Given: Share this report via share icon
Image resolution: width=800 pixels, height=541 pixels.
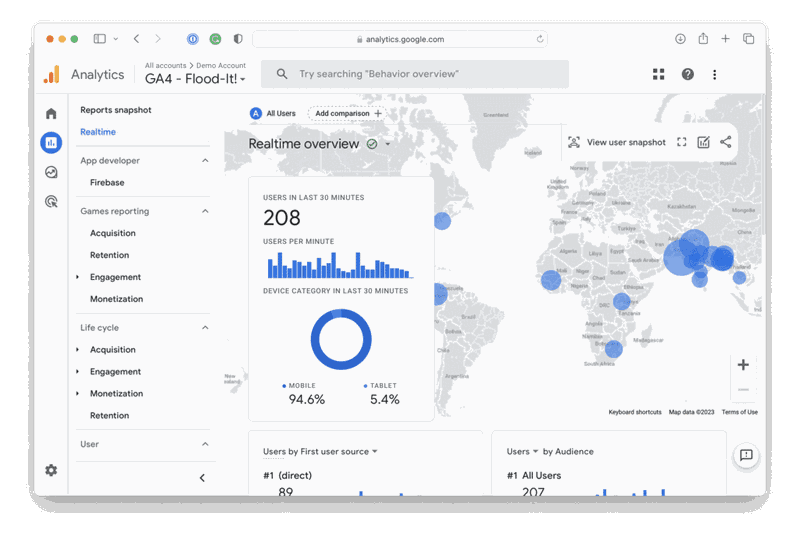Looking at the screenshot, I should tap(726, 142).
